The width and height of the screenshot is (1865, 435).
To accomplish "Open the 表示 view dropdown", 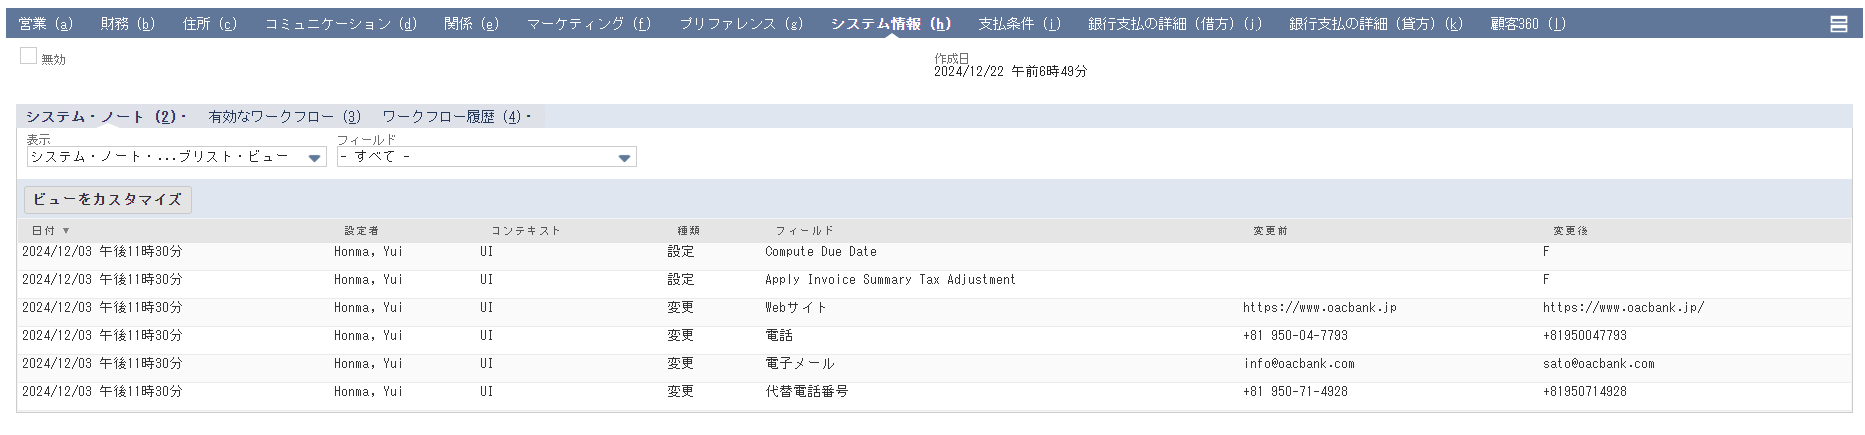I will pyautogui.click(x=176, y=157).
